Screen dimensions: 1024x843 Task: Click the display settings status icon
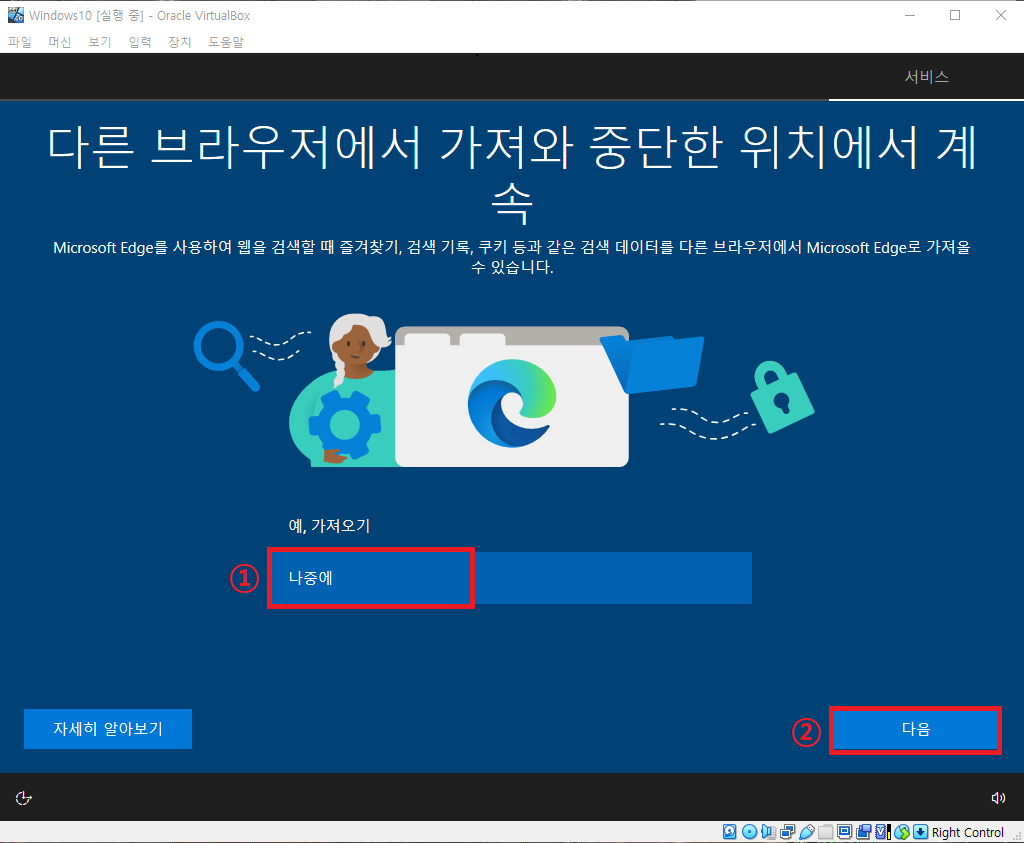844,831
